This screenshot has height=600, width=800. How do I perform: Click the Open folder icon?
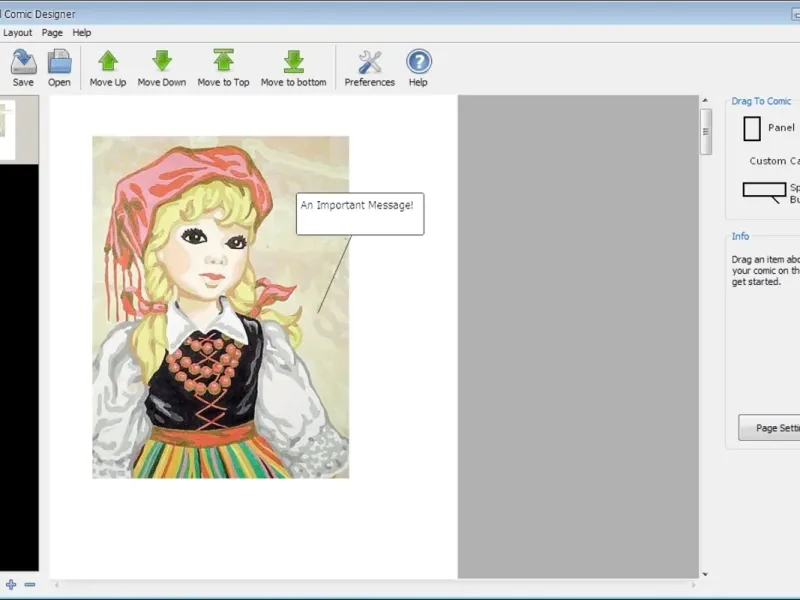59,62
